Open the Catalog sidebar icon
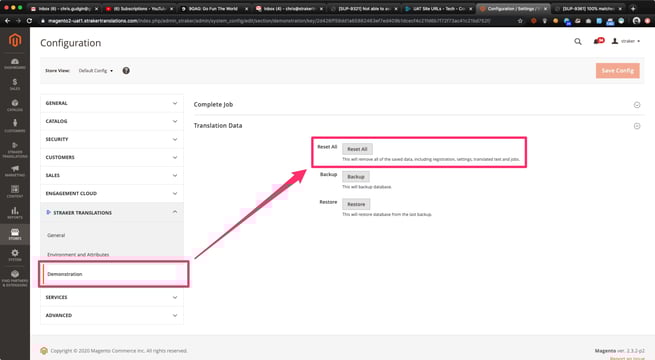The width and height of the screenshot is (655, 360). pos(15,105)
